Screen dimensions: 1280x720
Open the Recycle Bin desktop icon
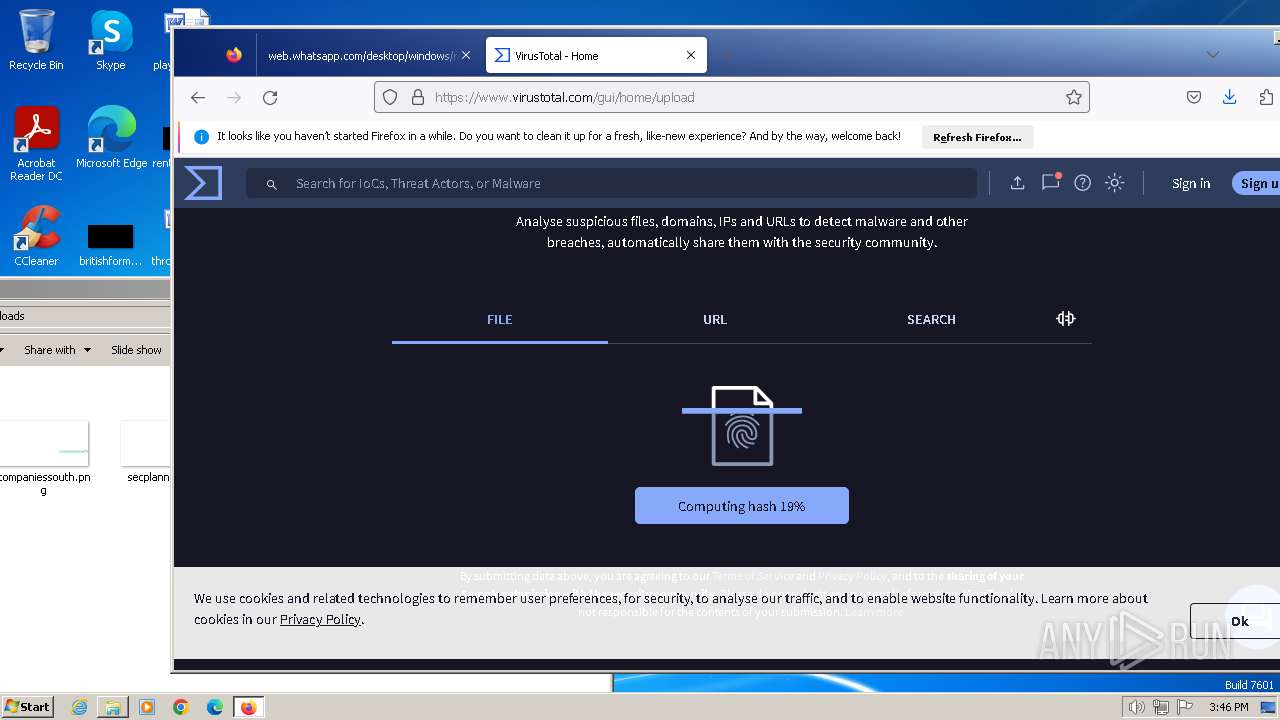tap(36, 40)
